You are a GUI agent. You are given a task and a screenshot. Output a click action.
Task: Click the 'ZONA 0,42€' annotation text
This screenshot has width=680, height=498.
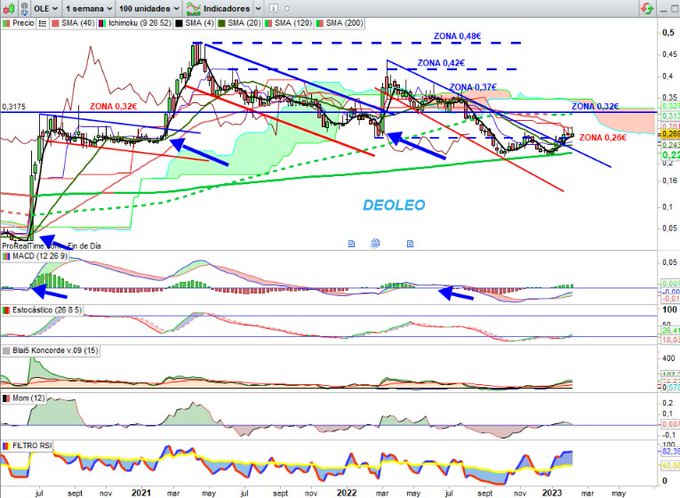point(441,63)
